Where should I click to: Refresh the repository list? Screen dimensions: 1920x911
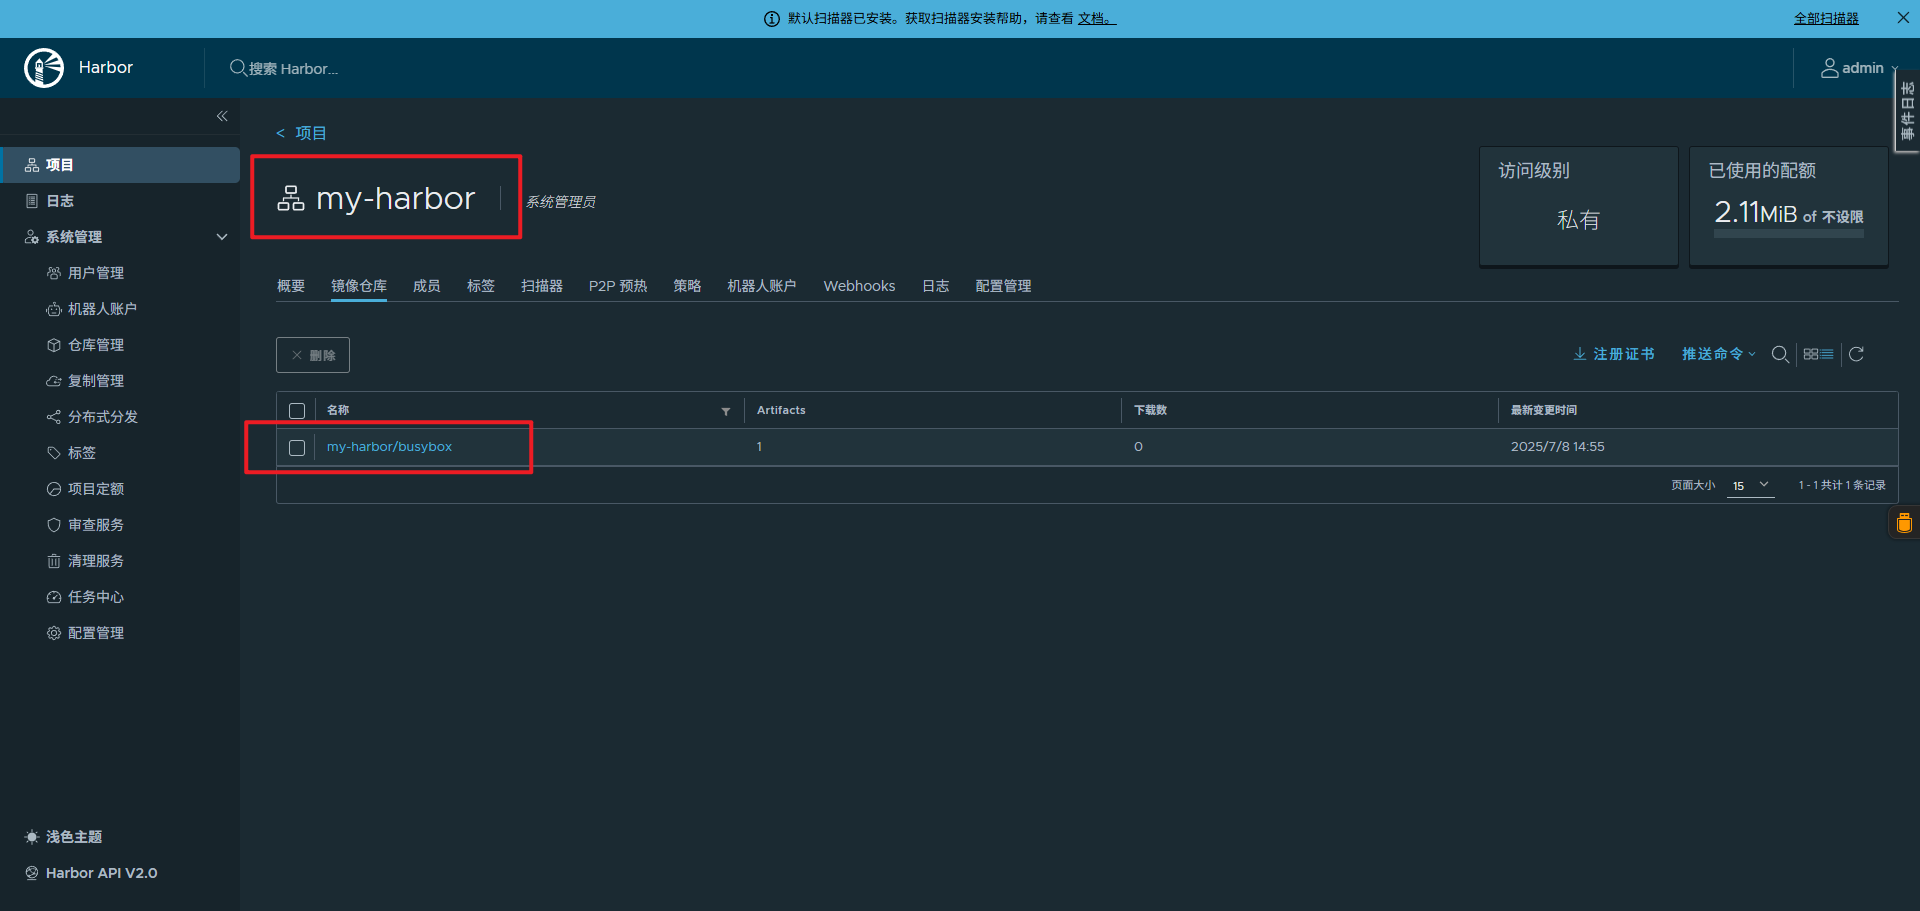tap(1856, 354)
